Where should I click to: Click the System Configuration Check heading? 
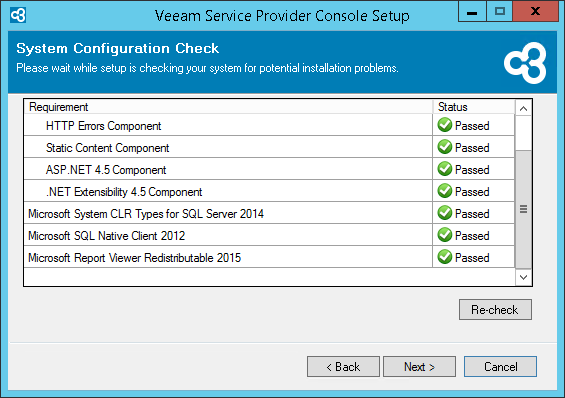(x=117, y=48)
